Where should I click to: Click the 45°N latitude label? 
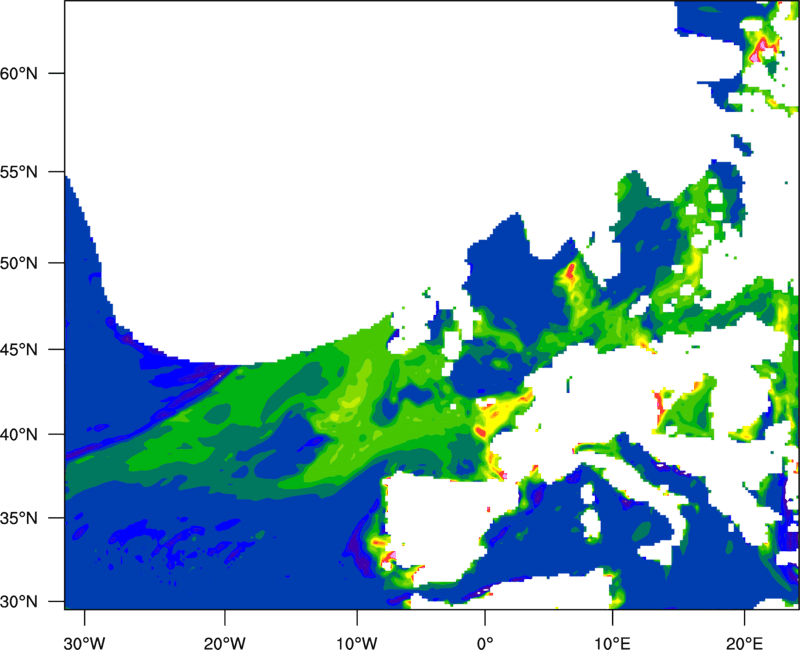pos(19,349)
